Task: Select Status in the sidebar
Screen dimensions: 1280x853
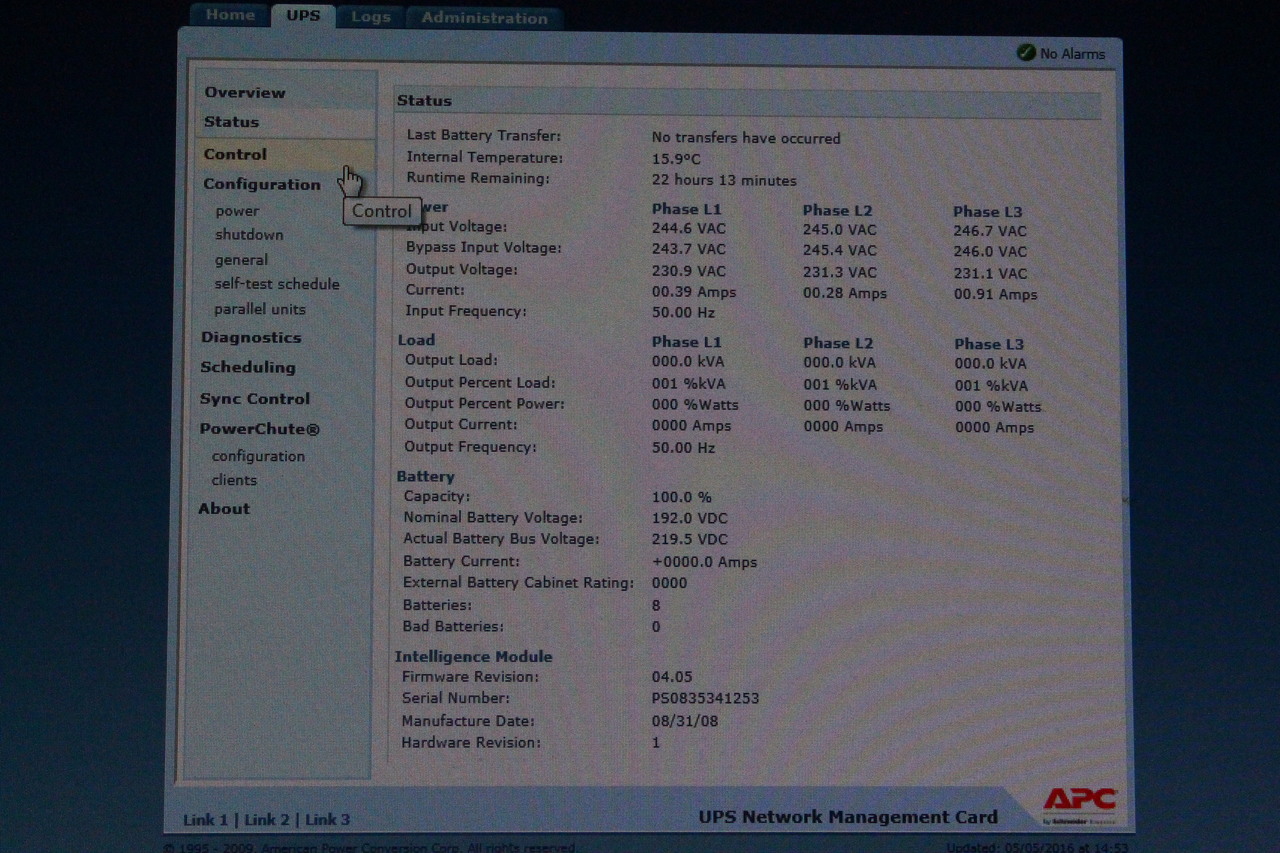Action: coord(231,122)
